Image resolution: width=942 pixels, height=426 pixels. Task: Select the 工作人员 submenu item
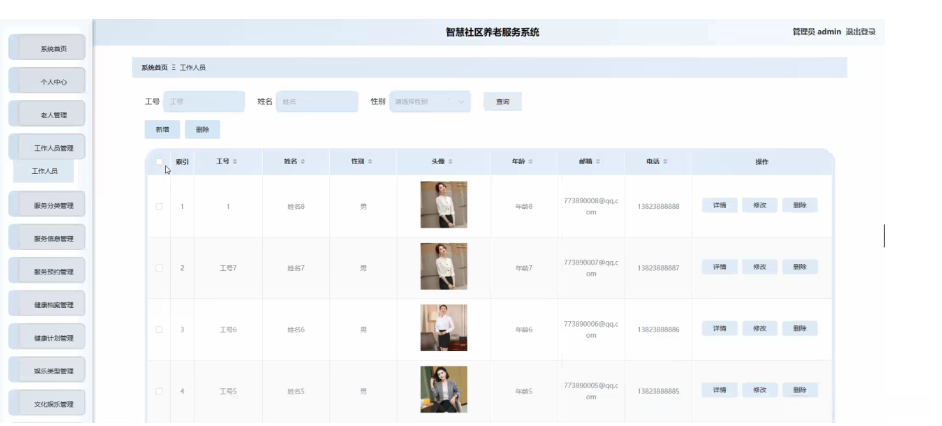pyautogui.click(x=44, y=171)
